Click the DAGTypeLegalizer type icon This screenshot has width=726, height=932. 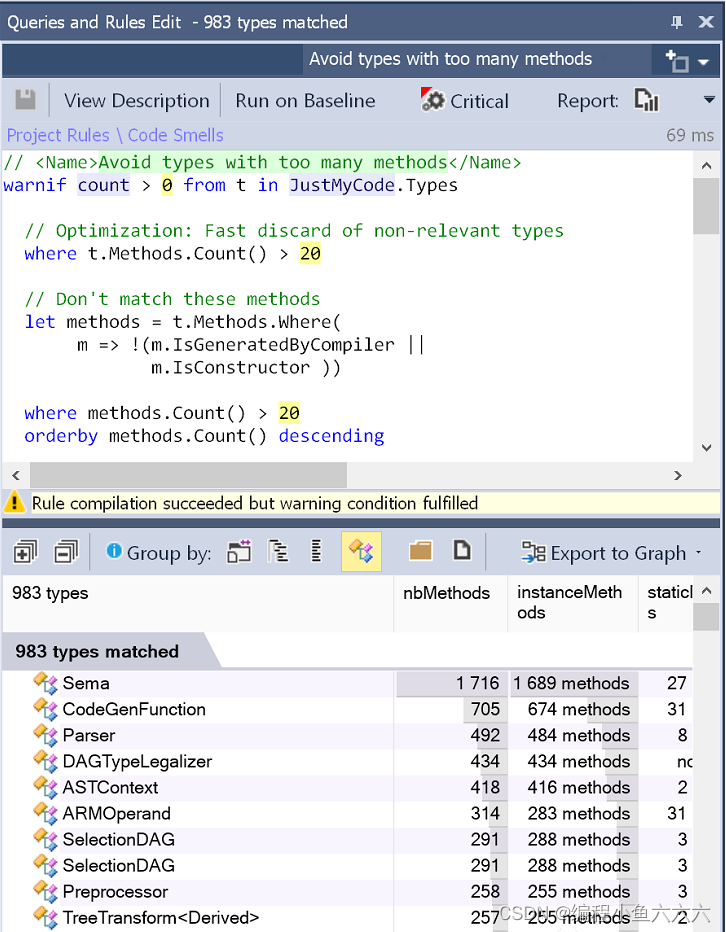point(45,761)
